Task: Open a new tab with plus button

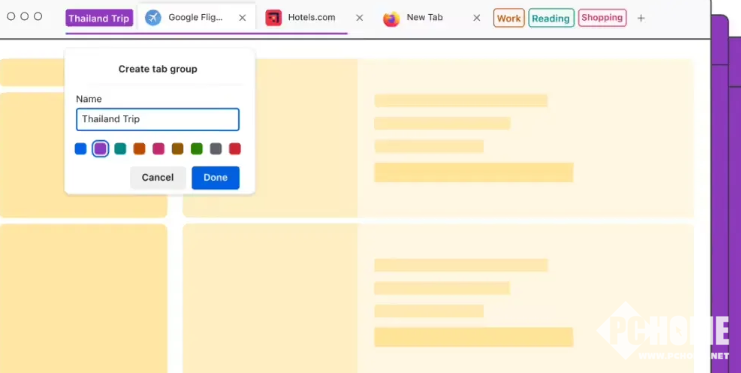Action: tap(641, 18)
